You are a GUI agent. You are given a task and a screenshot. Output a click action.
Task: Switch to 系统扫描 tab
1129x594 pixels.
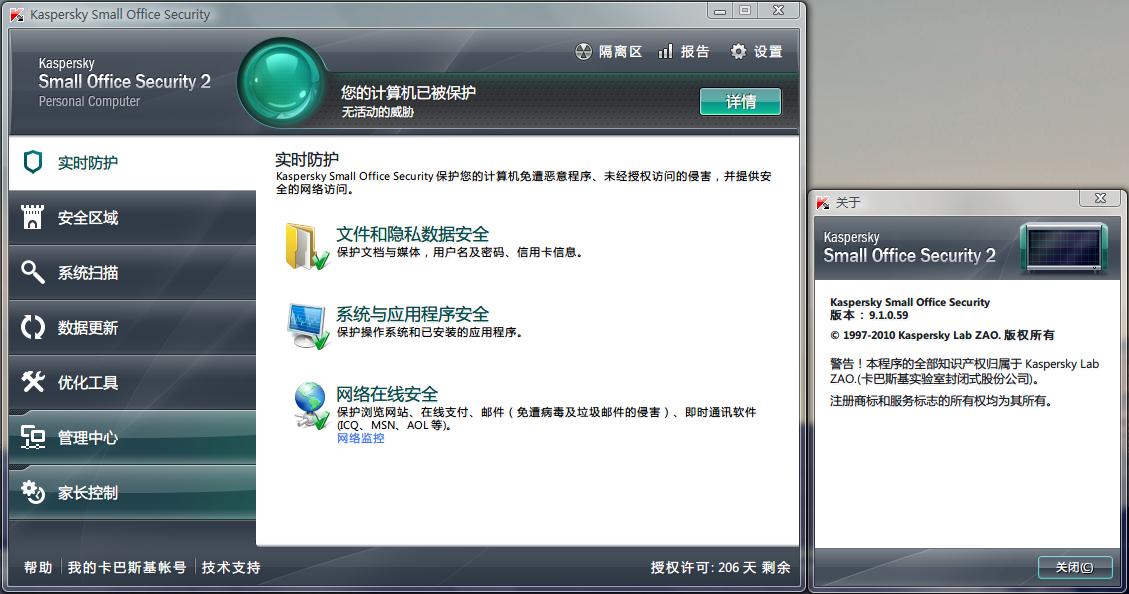132,273
